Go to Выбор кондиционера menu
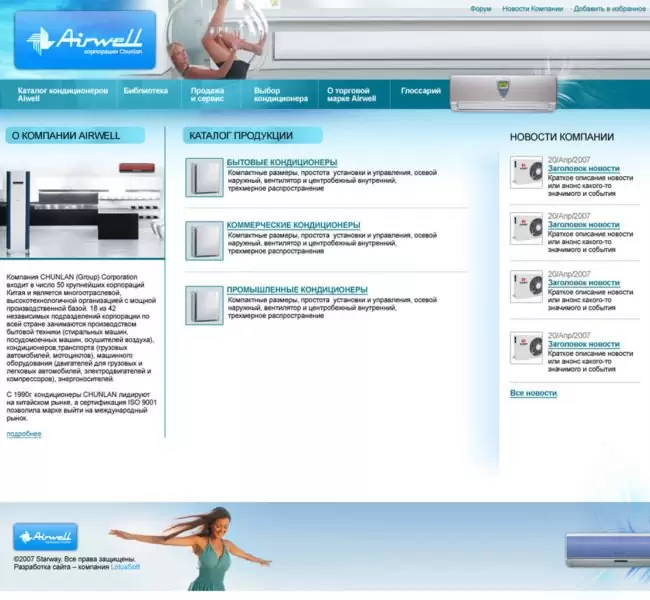Viewport: 650px width, 600px height. point(281,95)
